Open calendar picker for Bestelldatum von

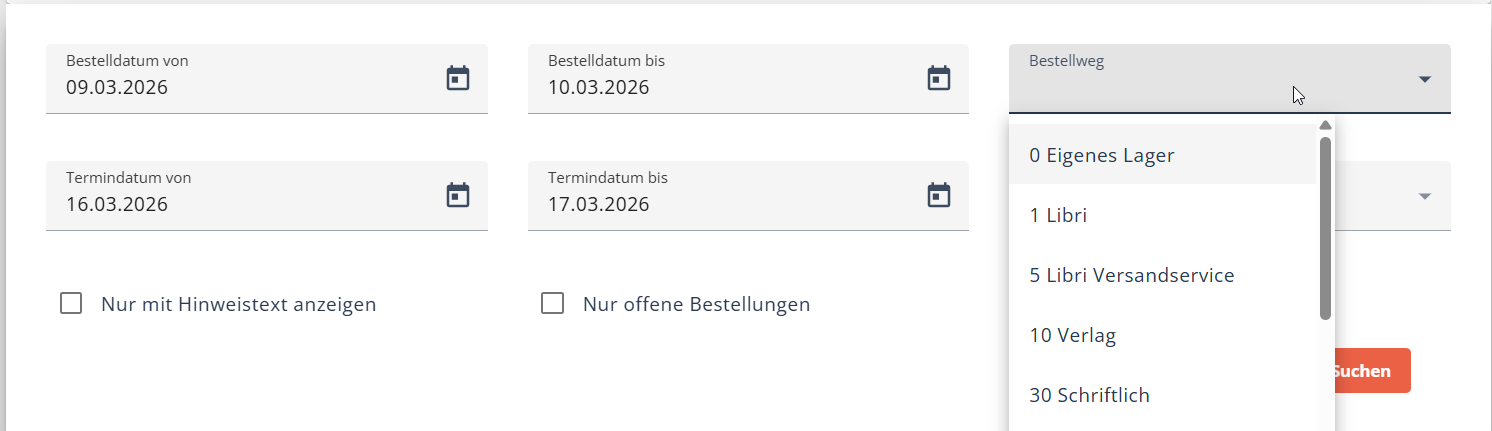(x=458, y=78)
